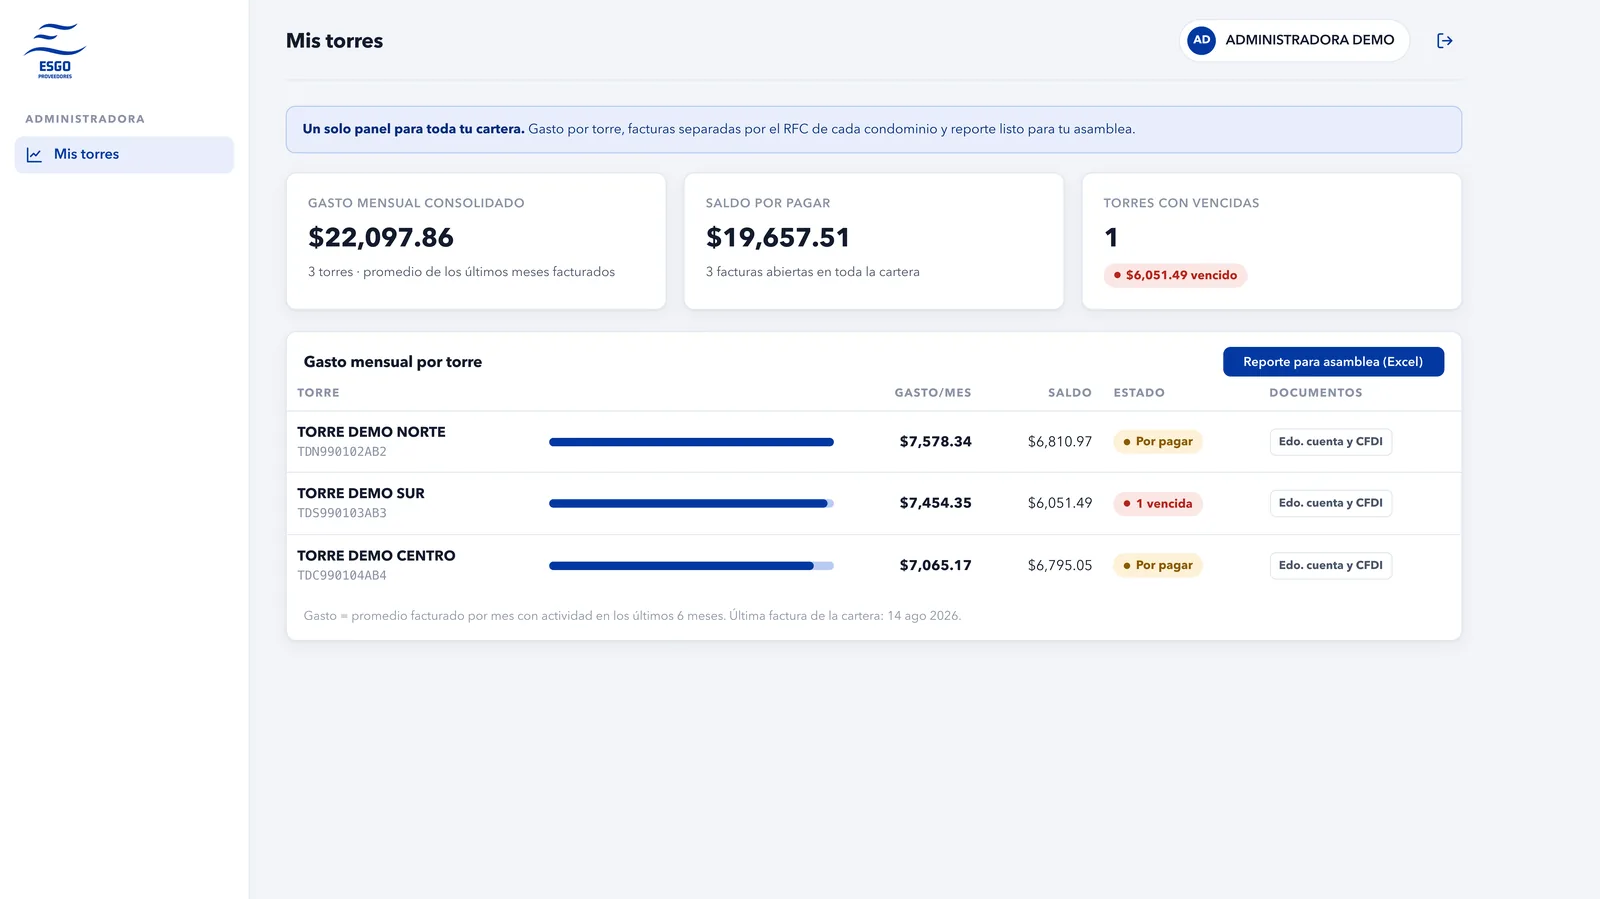
Task: Click the ESTADO column header
Action: pos(1139,393)
